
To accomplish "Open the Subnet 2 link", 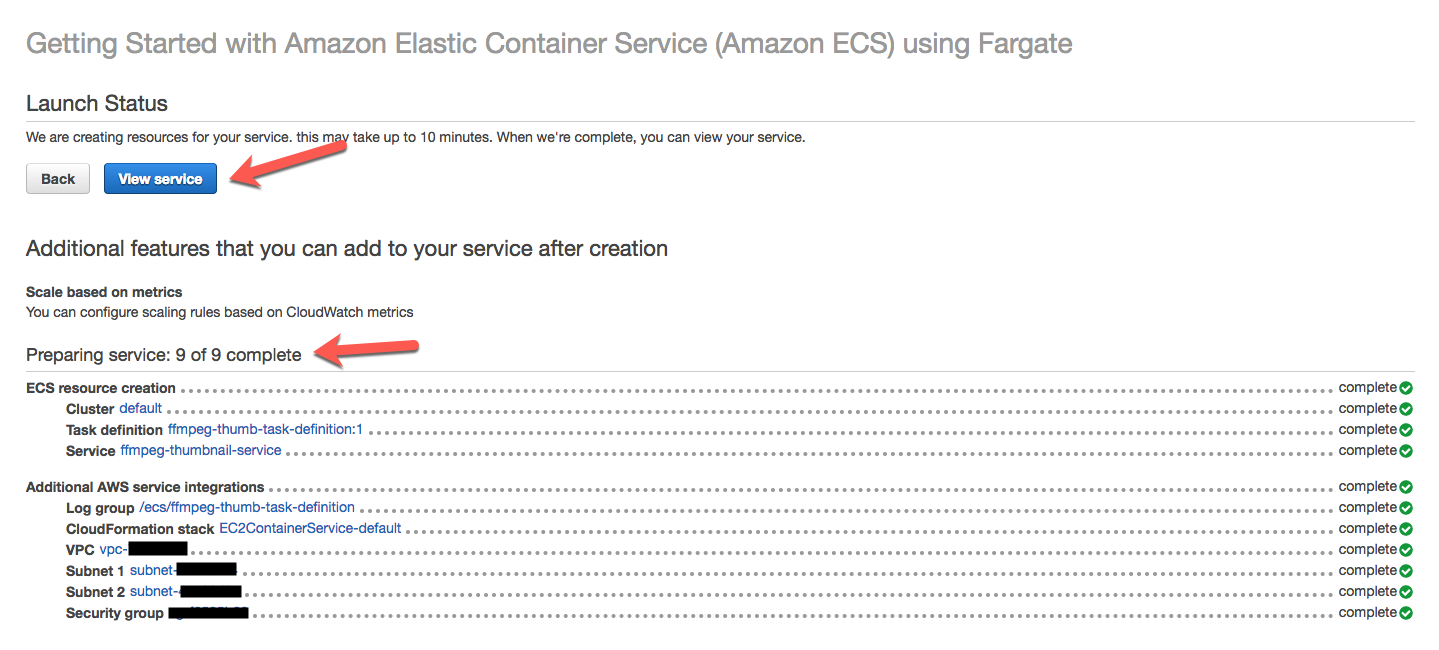I will coord(184,592).
